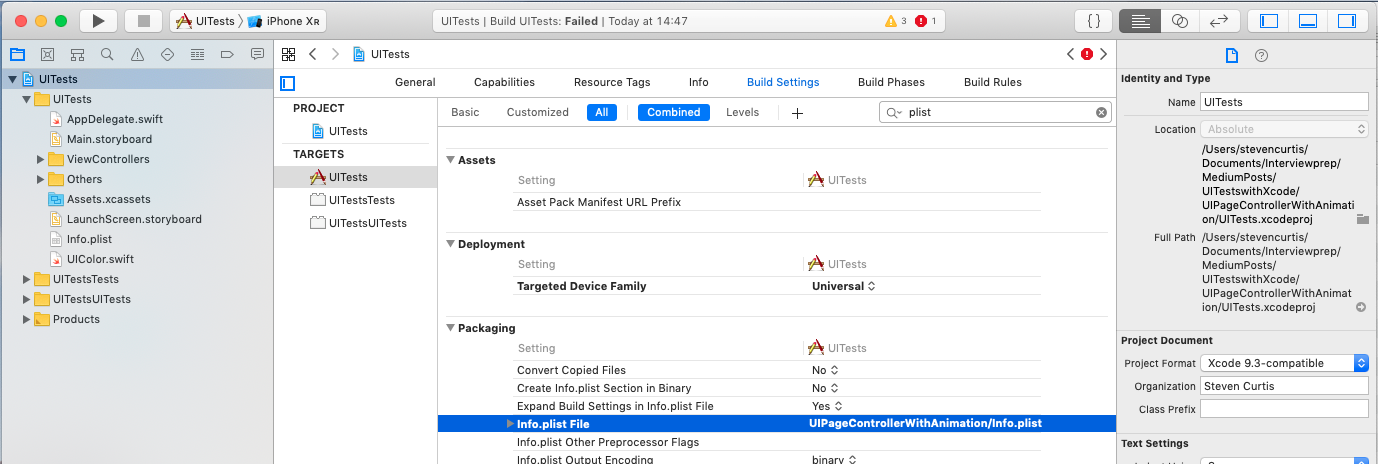The width and height of the screenshot is (1378, 464).
Task: Toggle the Levels view of settings
Action: [742, 113]
